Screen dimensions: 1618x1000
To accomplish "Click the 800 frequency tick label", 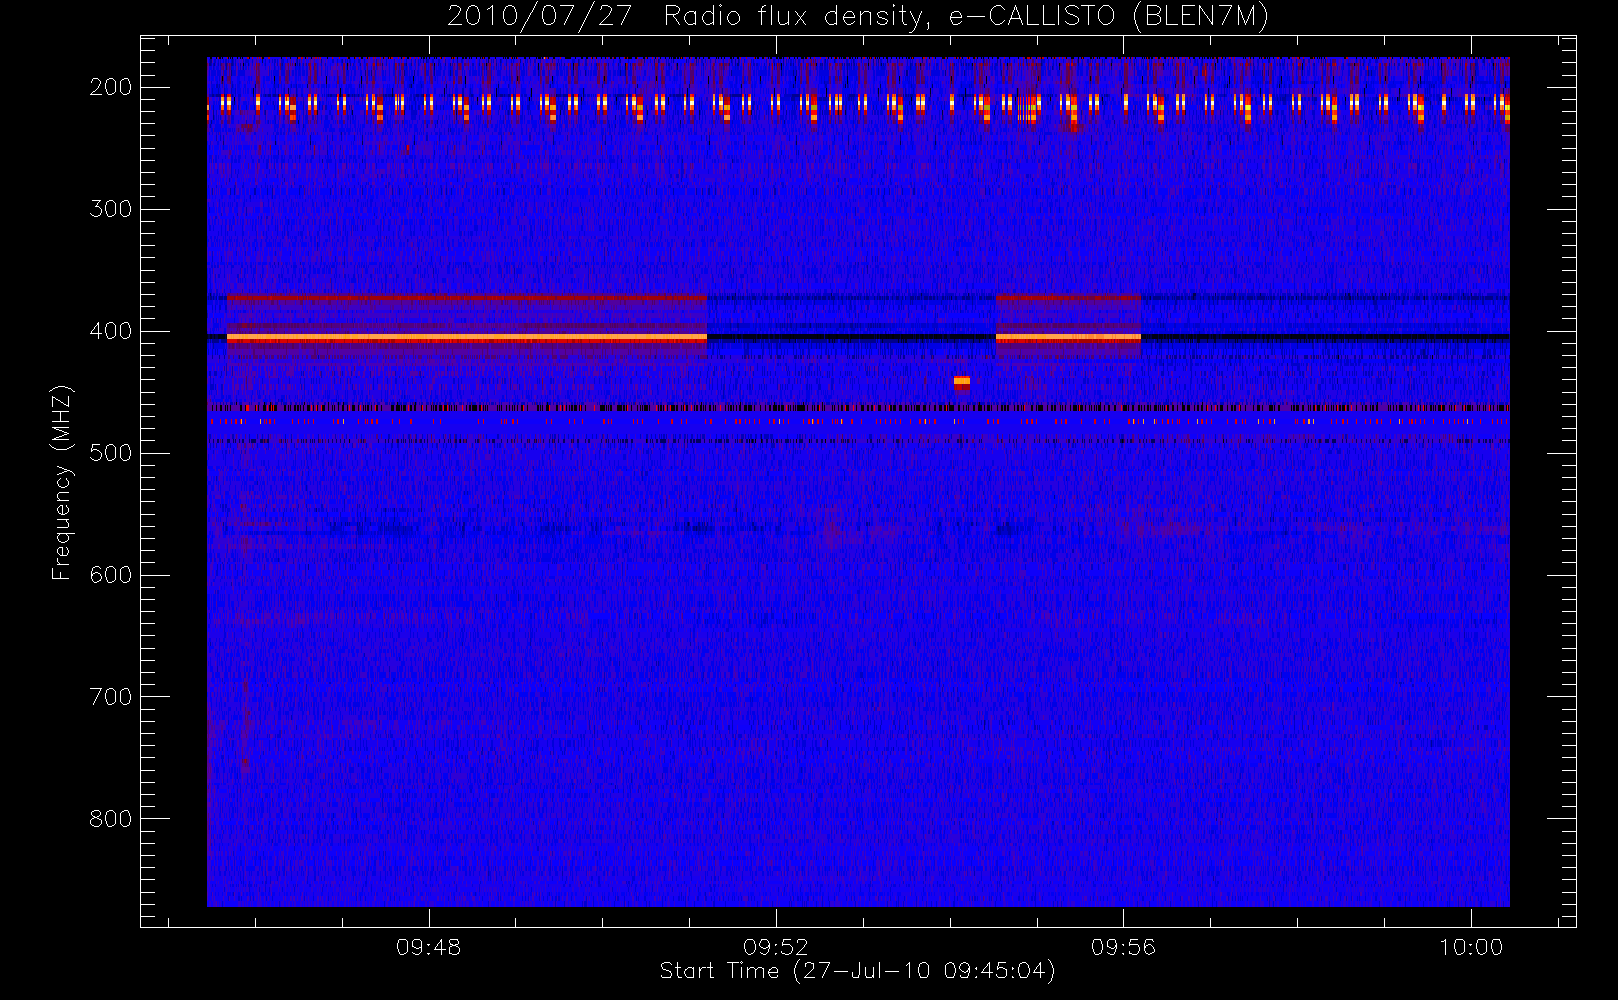I will coord(111,819).
